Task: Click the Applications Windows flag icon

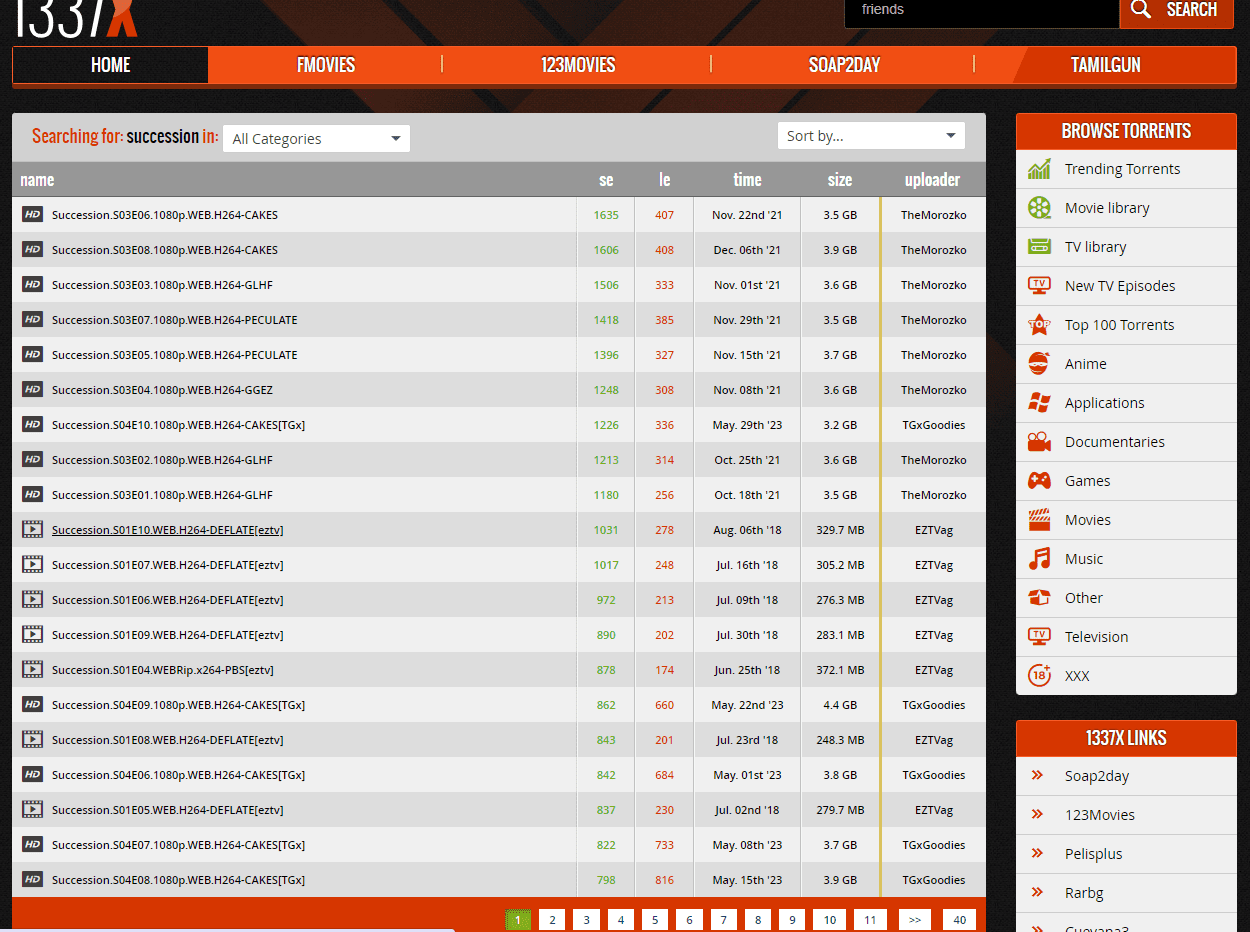Action: point(1039,403)
